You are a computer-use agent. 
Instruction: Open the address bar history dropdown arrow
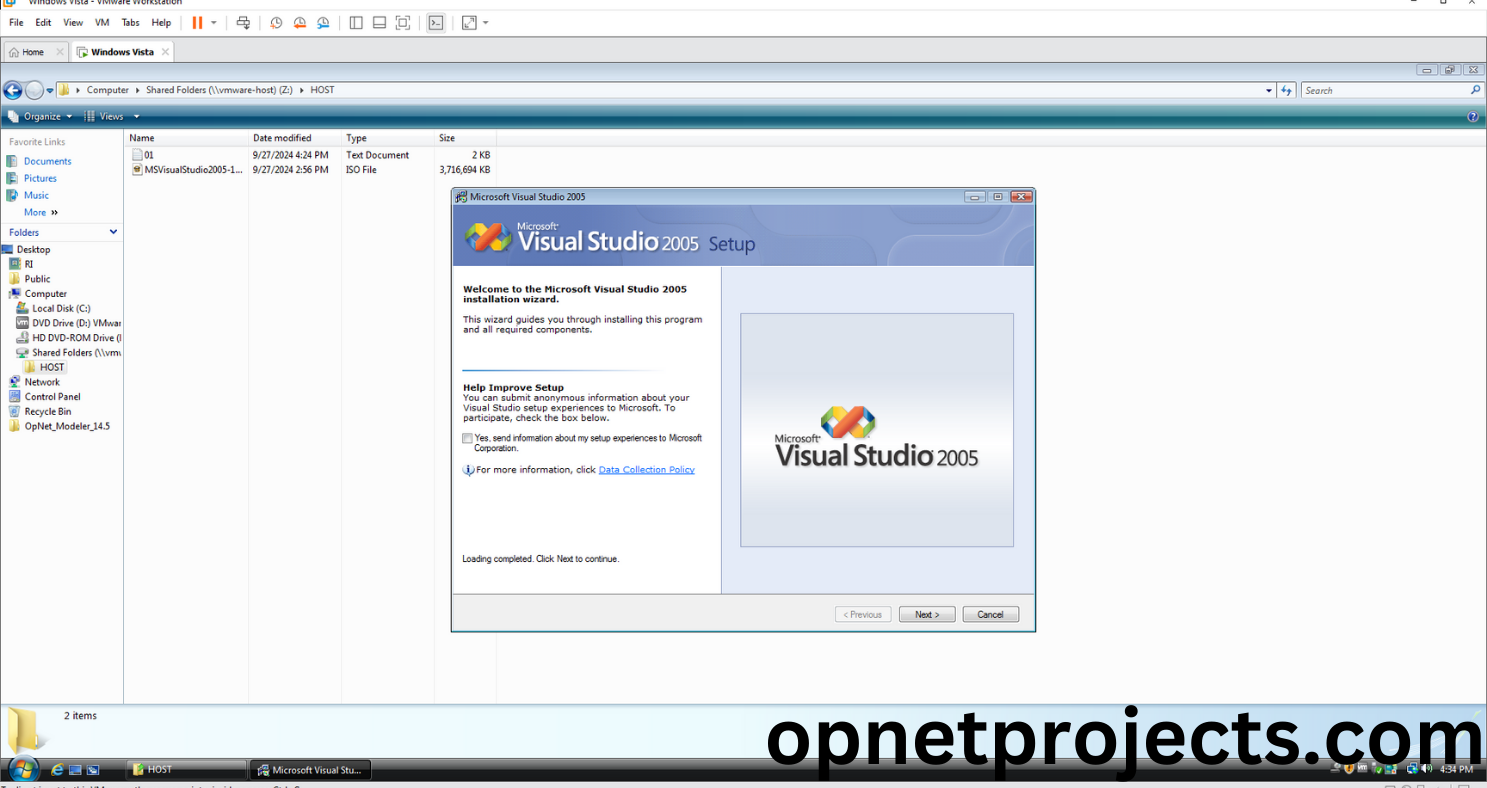click(x=1269, y=90)
